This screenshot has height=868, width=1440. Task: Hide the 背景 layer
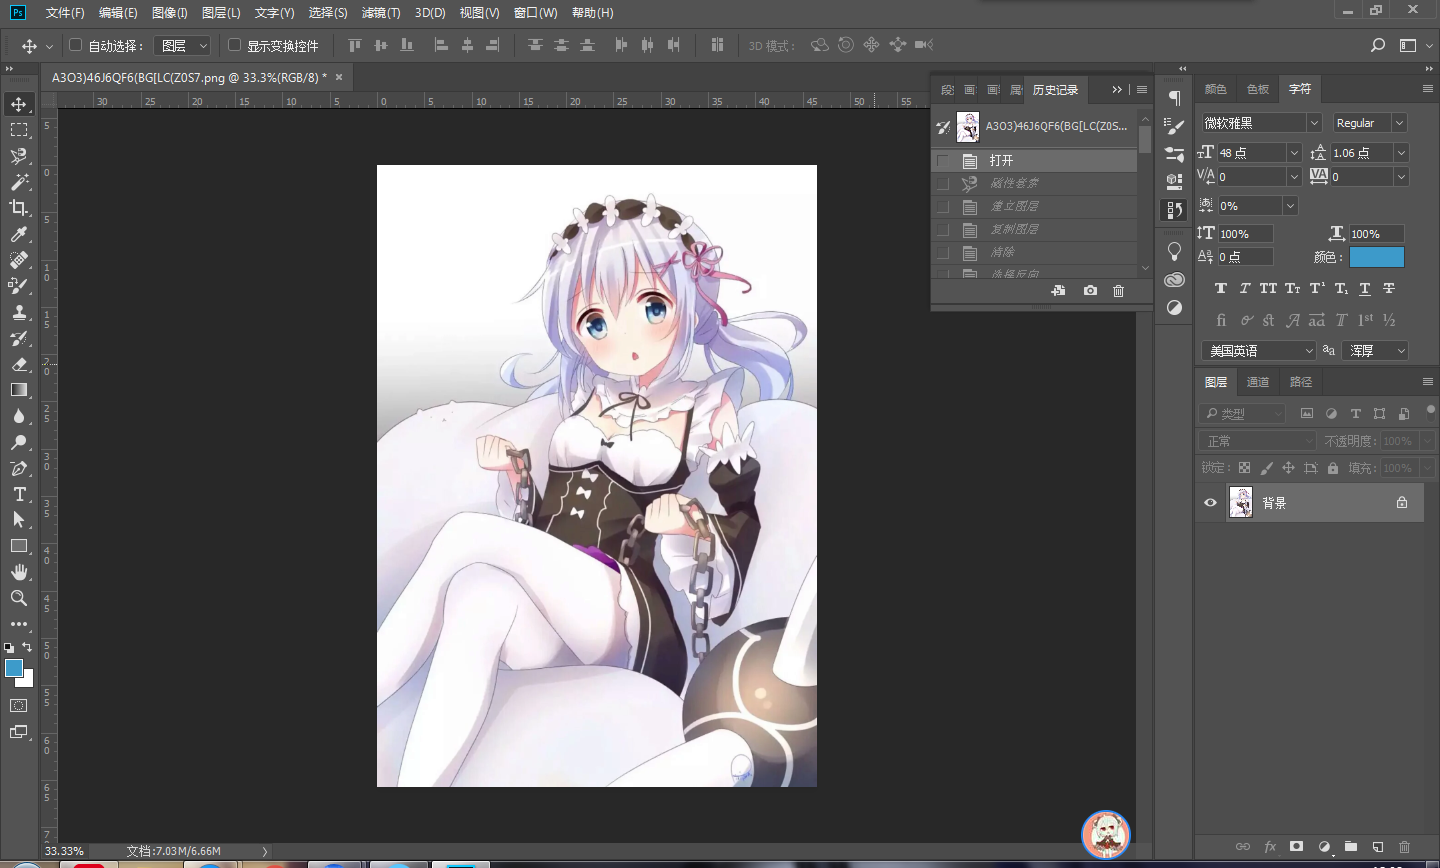click(x=1210, y=503)
